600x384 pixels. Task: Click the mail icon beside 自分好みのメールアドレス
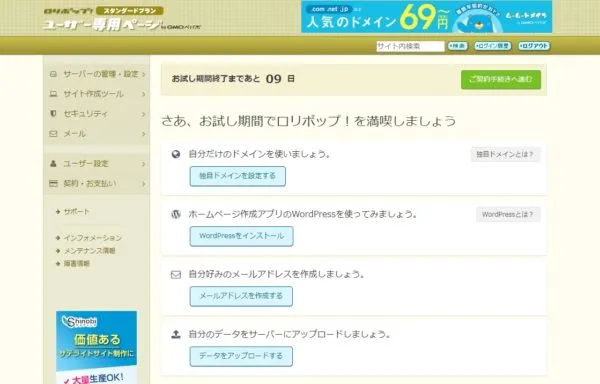[x=176, y=275]
